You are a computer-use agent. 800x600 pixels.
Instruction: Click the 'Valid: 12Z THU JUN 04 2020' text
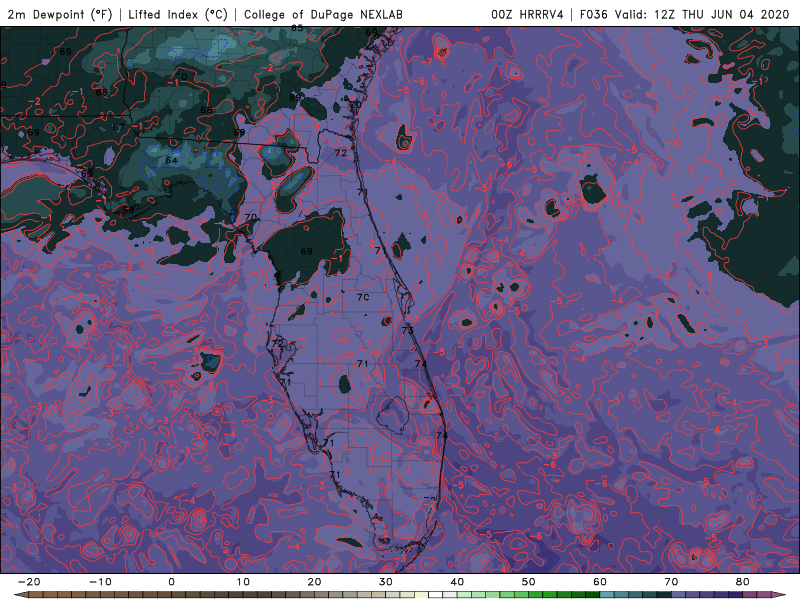[x=702, y=14]
